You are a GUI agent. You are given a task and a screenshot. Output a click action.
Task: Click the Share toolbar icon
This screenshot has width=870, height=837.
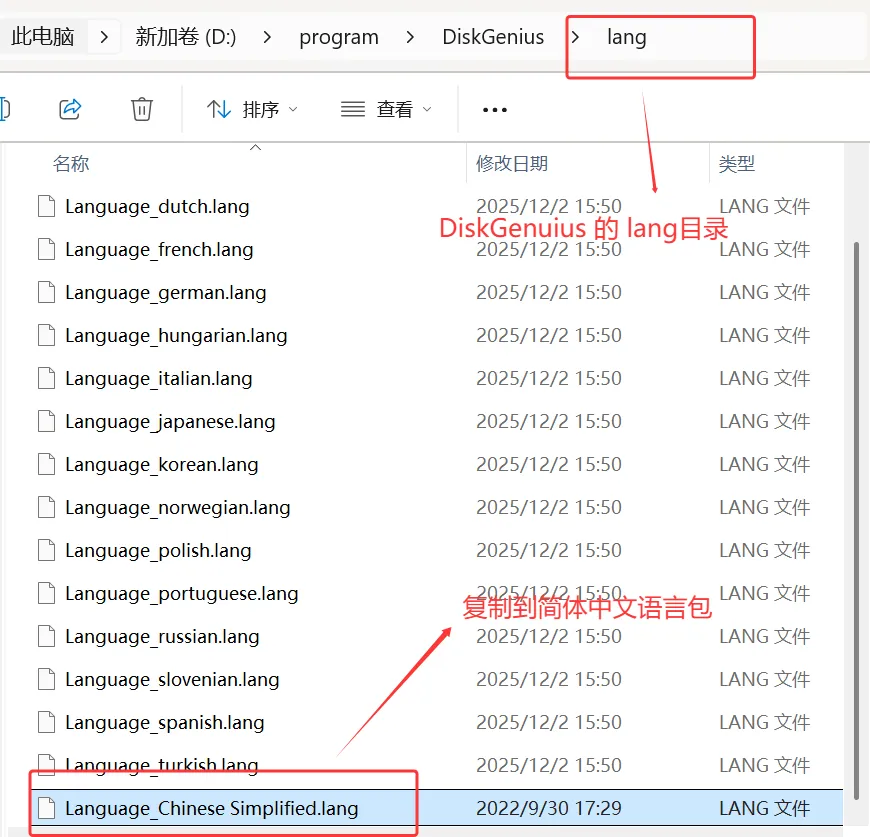70,109
